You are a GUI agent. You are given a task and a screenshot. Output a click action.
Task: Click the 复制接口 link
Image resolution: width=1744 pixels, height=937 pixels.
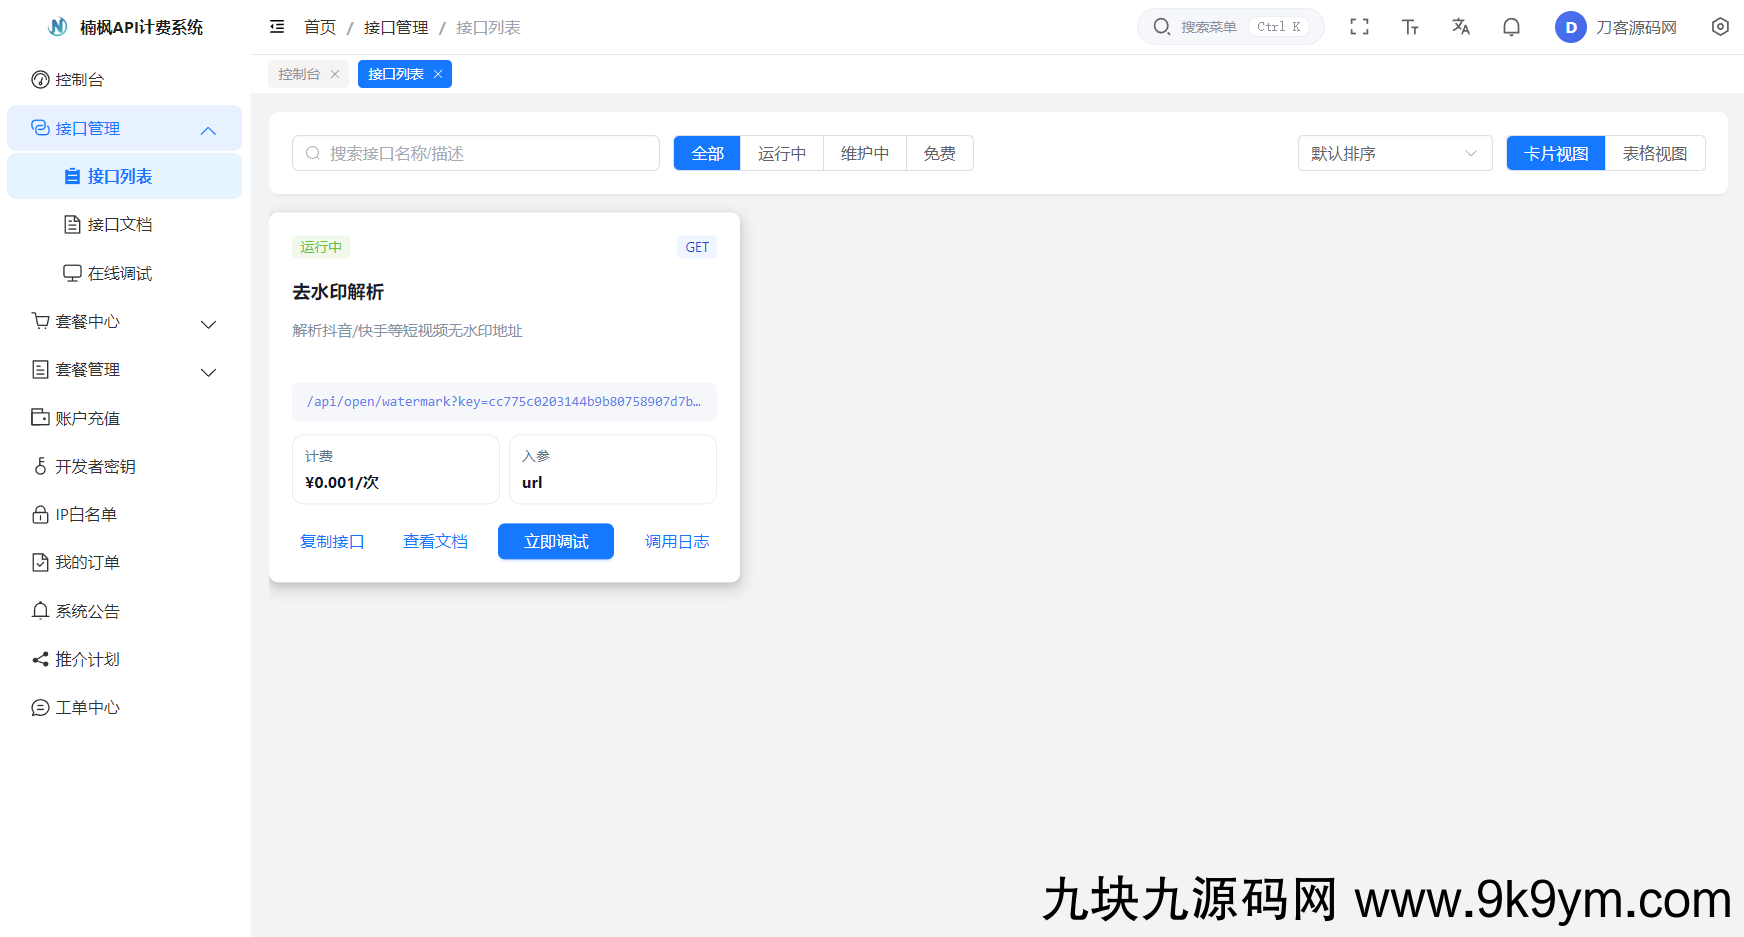pos(332,541)
